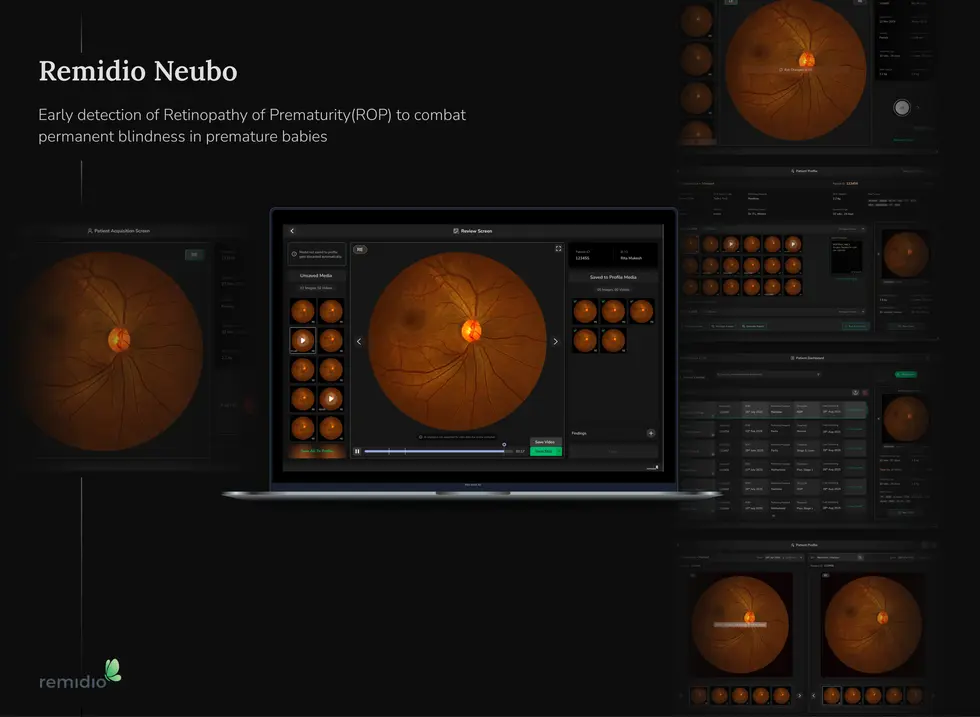Open fourth-row left Unsaved Media thumbnail
Image resolution: width=980 pixels, height=717 pixels.
[x=302, y=399]
